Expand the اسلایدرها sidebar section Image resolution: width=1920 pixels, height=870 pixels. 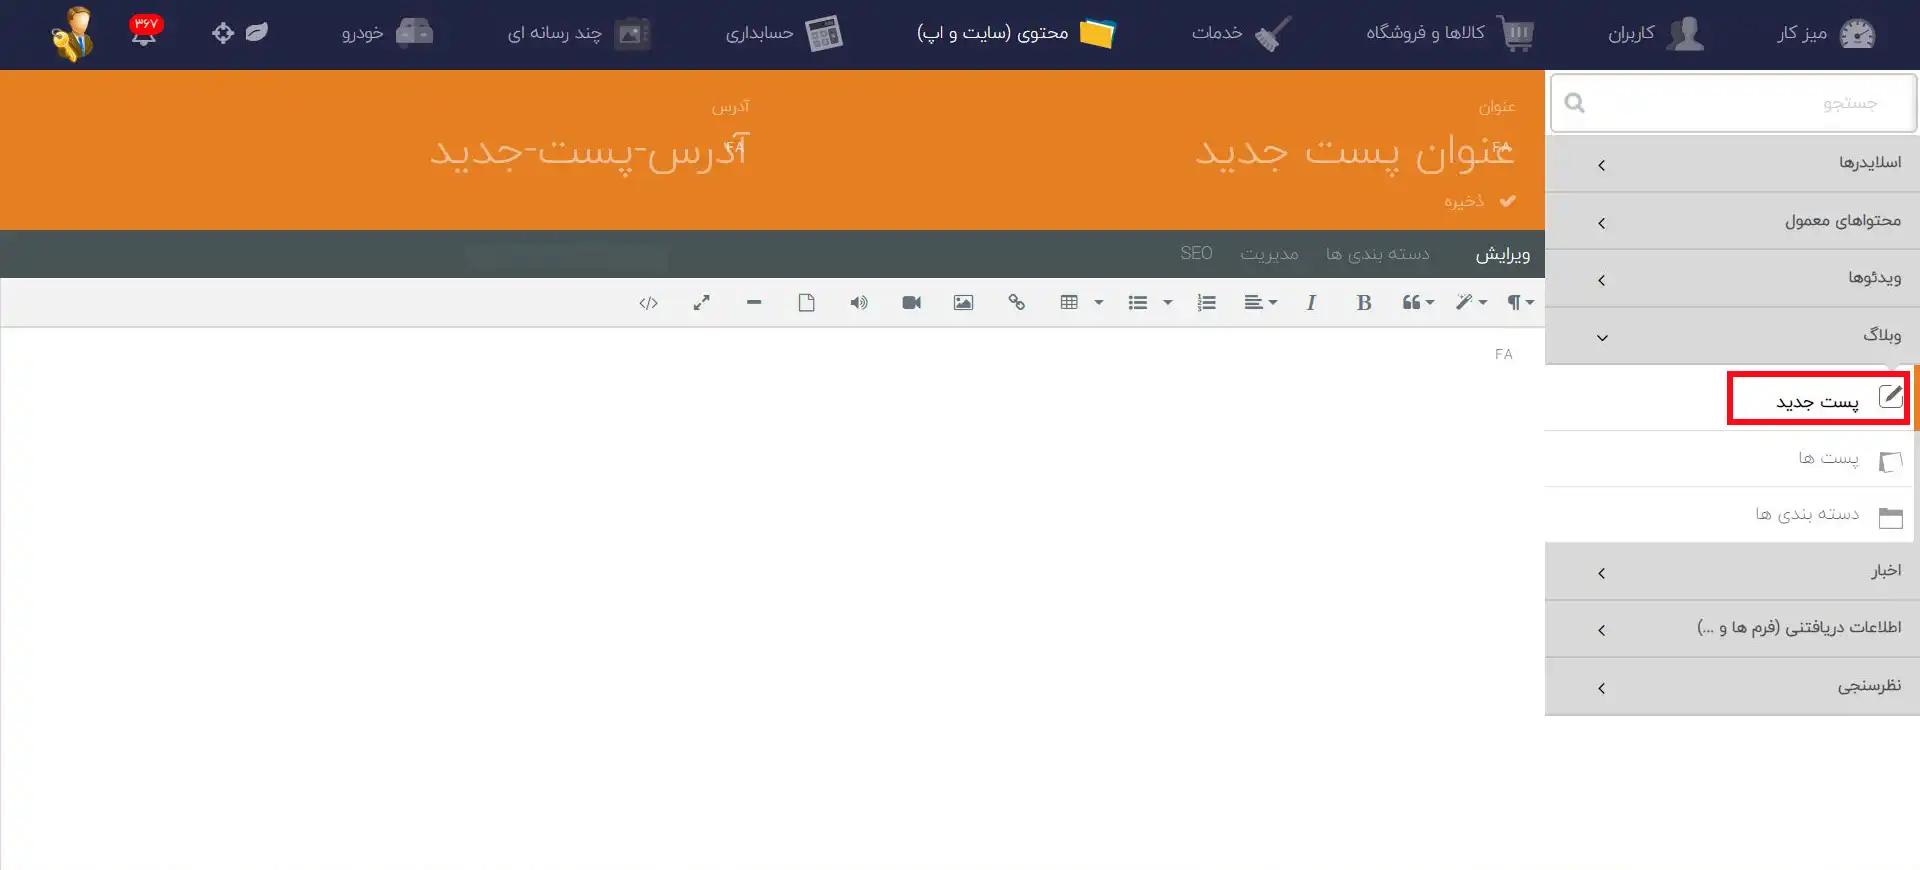tap(1732, 164)
